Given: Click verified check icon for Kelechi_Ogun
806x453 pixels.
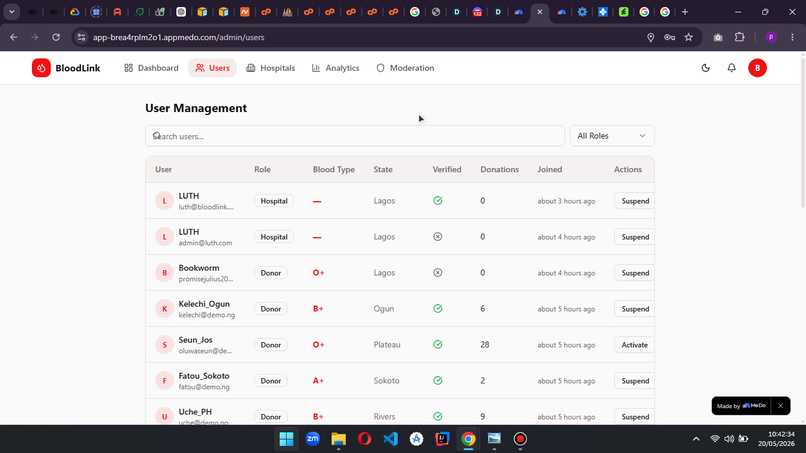Looking at the screenshot, I should point(437,309).
